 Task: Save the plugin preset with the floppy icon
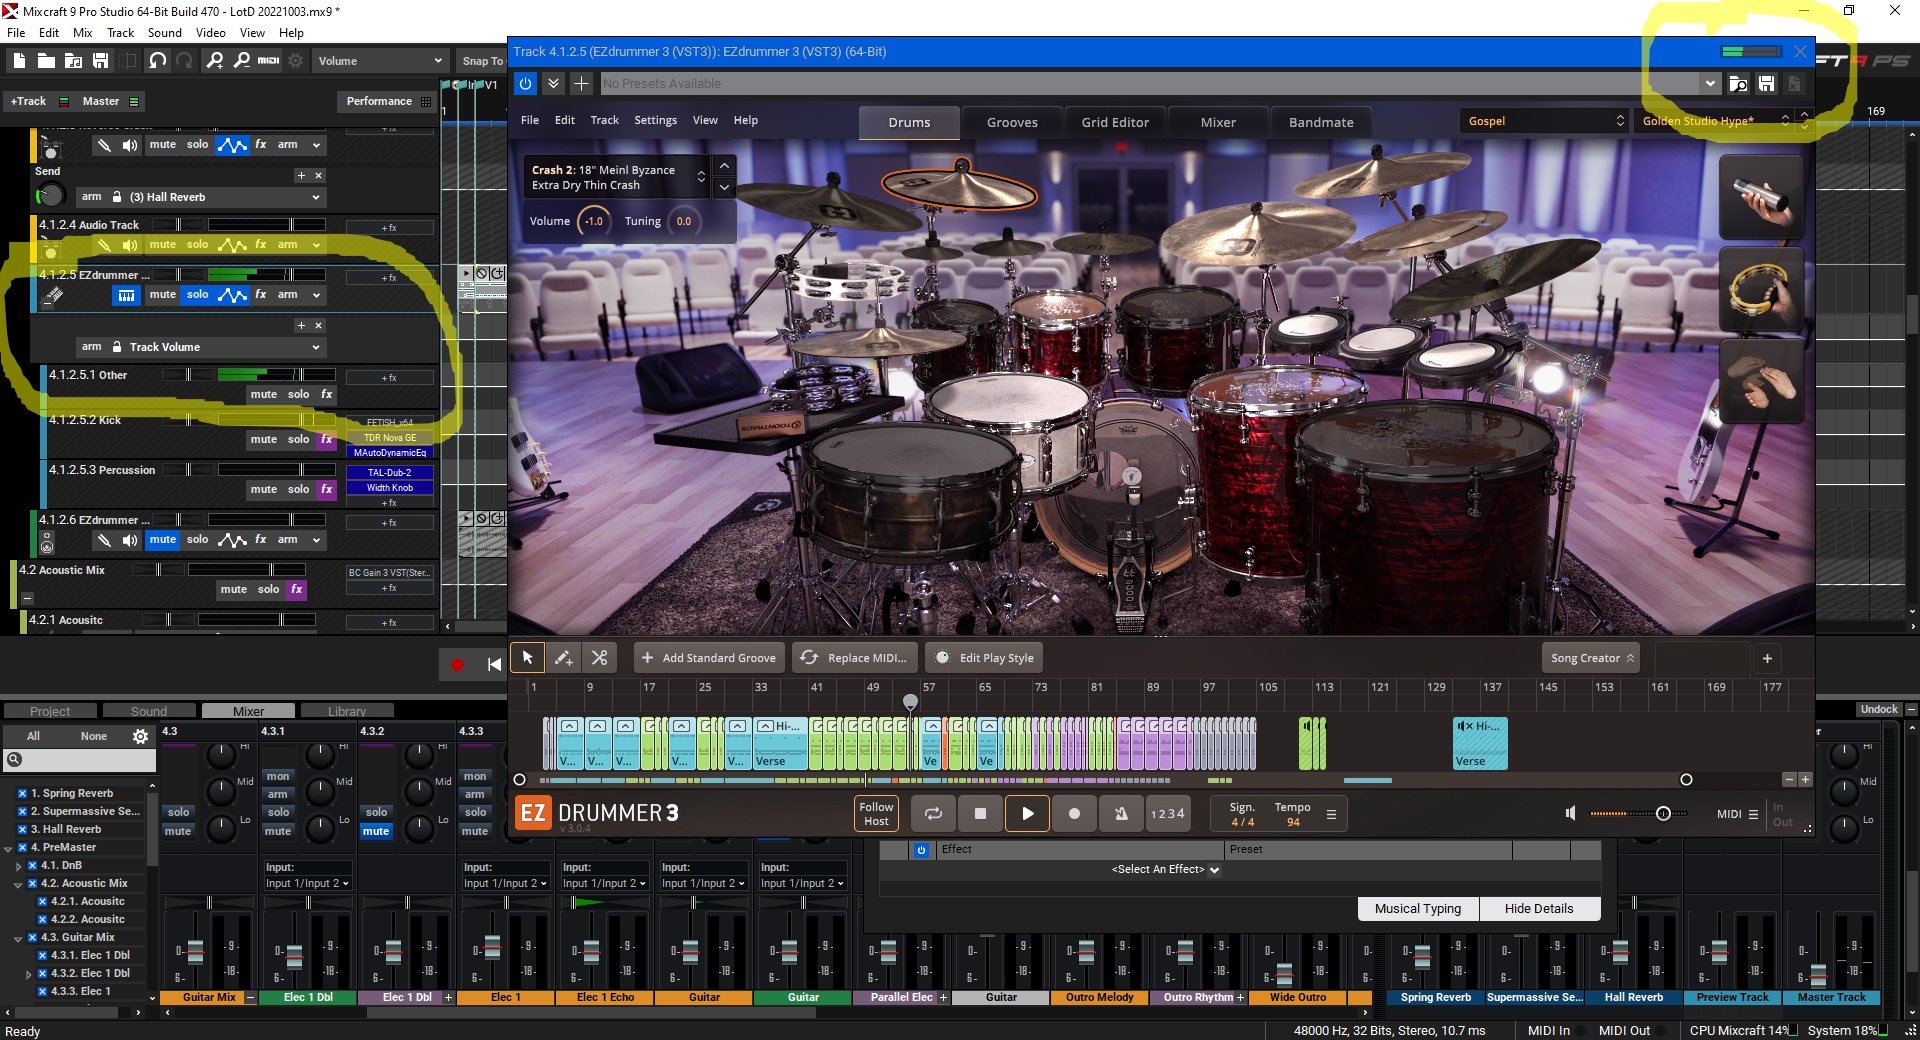[x=1766, y=84]
